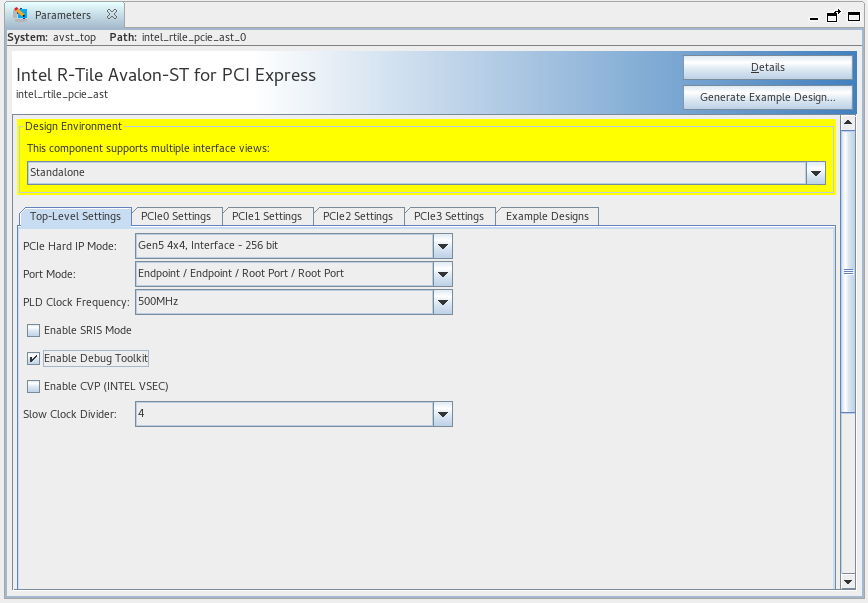
Task: Click the Details button
Action: (x=768, y=68)
